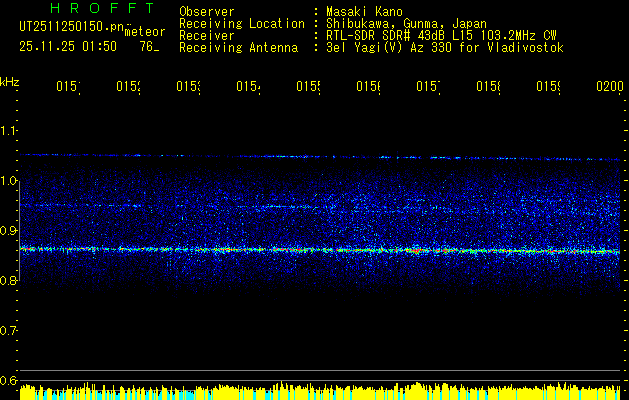This screenshot has height=400, width=629.
Task: Click the kHz axis unit label
Action: click(10, 82)
